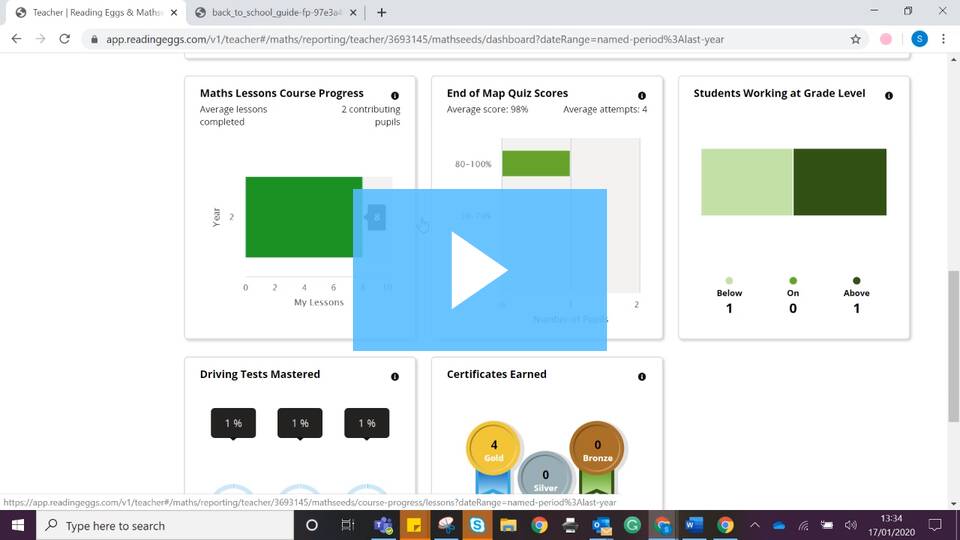The width and height of the screenshot is (960, 540).
Task: Open the printer app from the taskbar
Action: (x=570, y=525)
